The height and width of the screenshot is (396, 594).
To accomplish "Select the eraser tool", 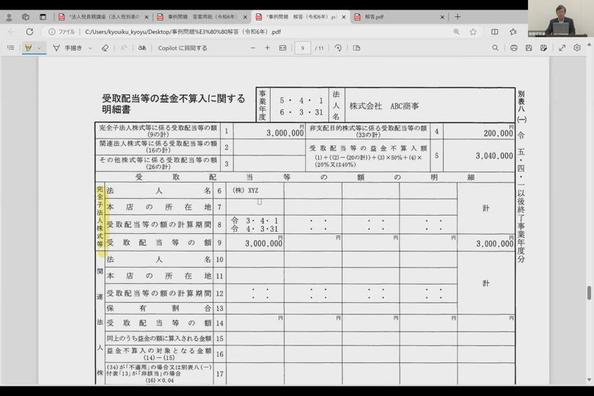I will (105, 48).
